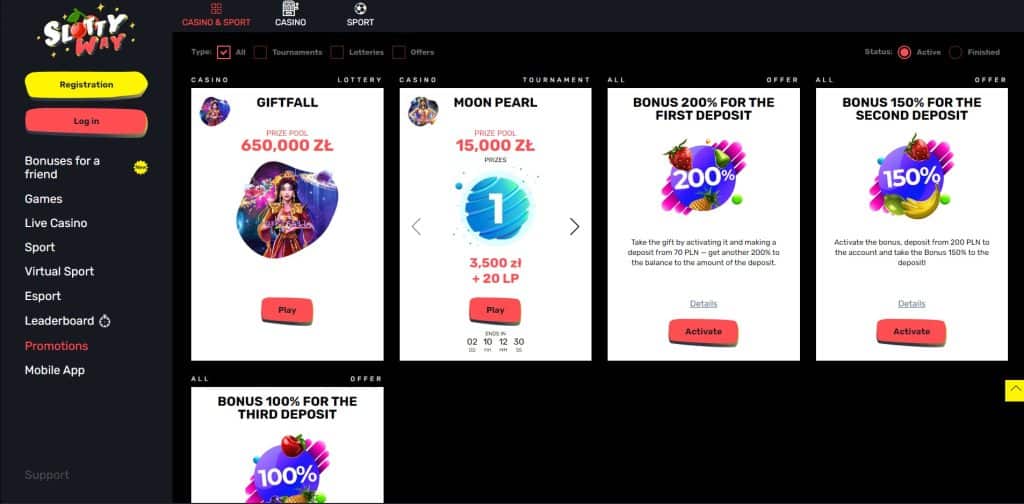This screenshot has height=504, width=1024.
Task: Click the Leaderboard trophy icon
Action: tap(105, 321)
